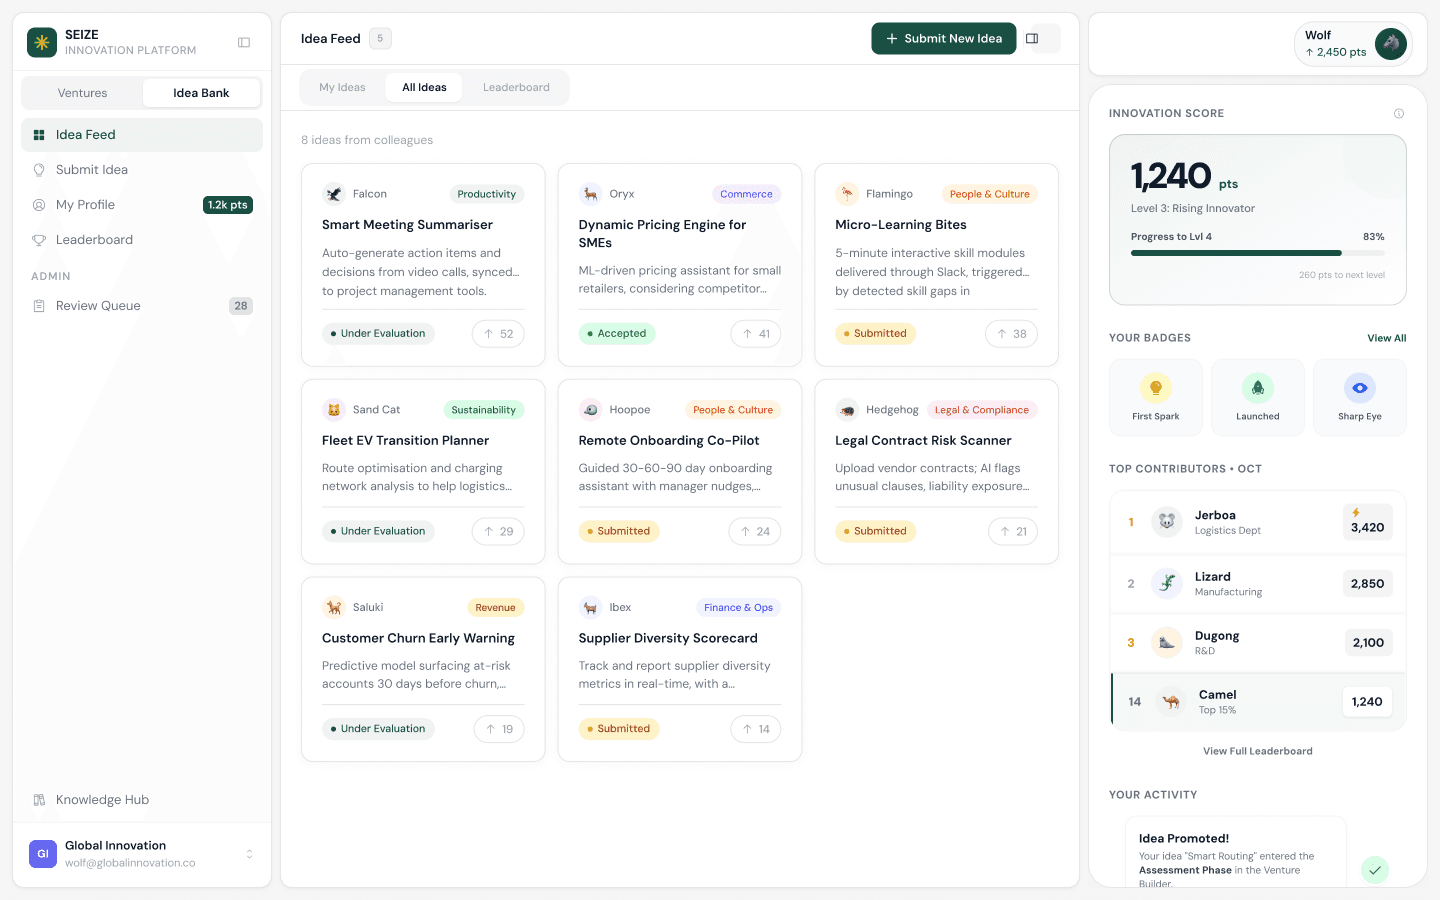The height and width of the screenshot is (900, 1440).
Task: Click the Camel rank 14 leaderboard row
Action: click(1258, 702)
